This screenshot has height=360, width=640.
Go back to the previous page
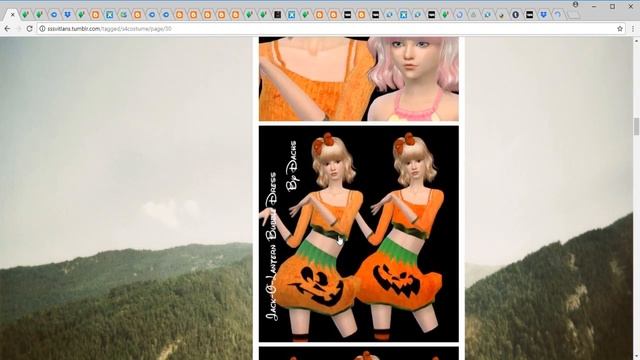pos(7,29)
